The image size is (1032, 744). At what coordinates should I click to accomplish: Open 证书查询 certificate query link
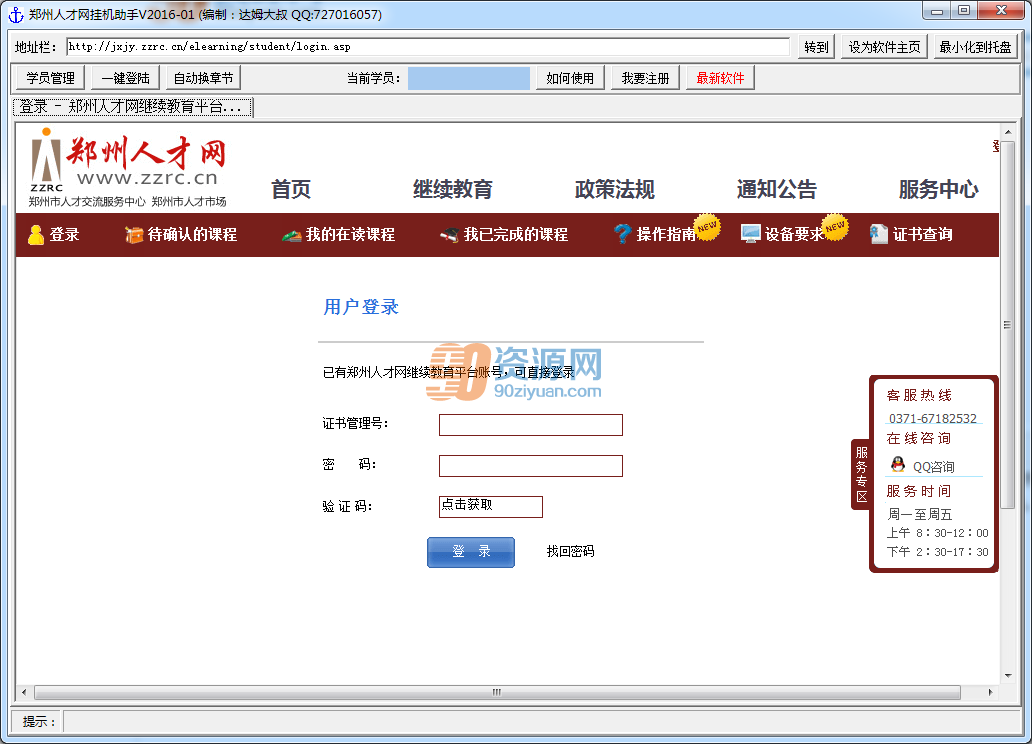click(x=923, y=234)
